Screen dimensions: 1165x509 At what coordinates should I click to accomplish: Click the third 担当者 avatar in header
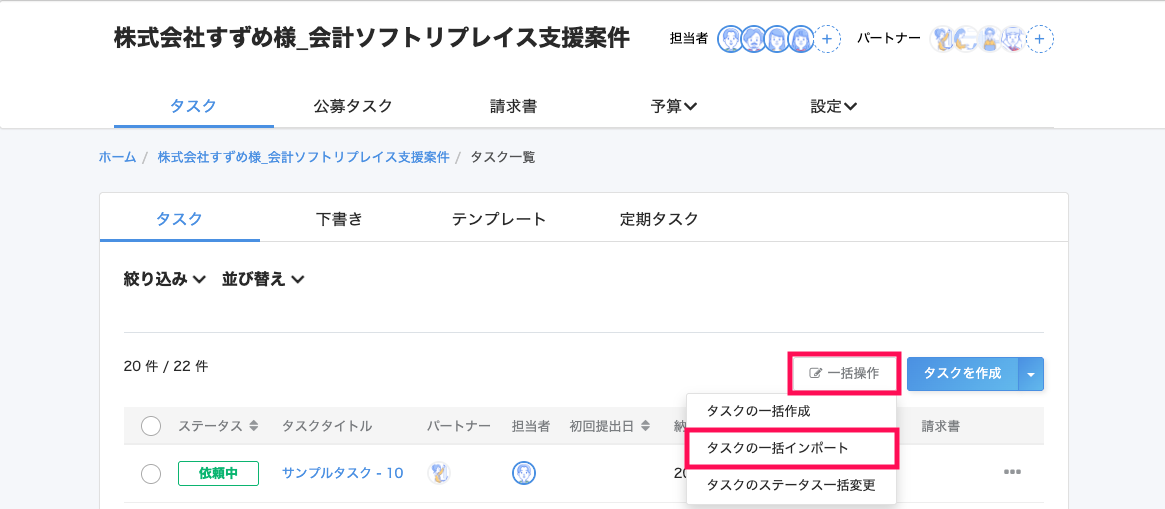(776, 39)
